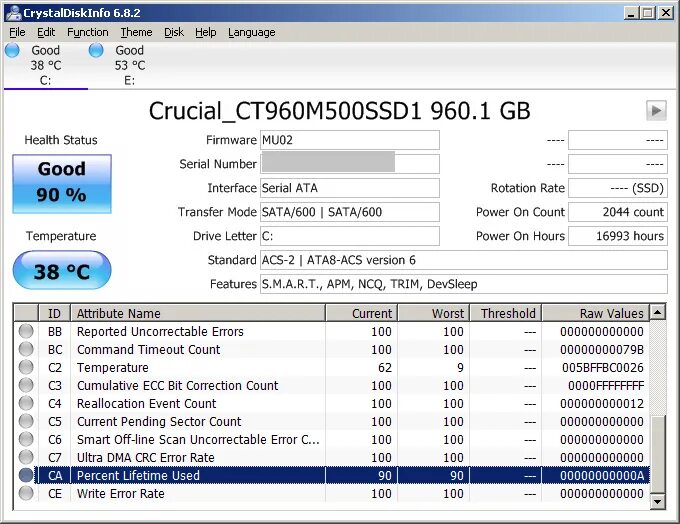The image size is (680, 524).
Task: Switch to the C: disk tab
Action: click(46, 65)
